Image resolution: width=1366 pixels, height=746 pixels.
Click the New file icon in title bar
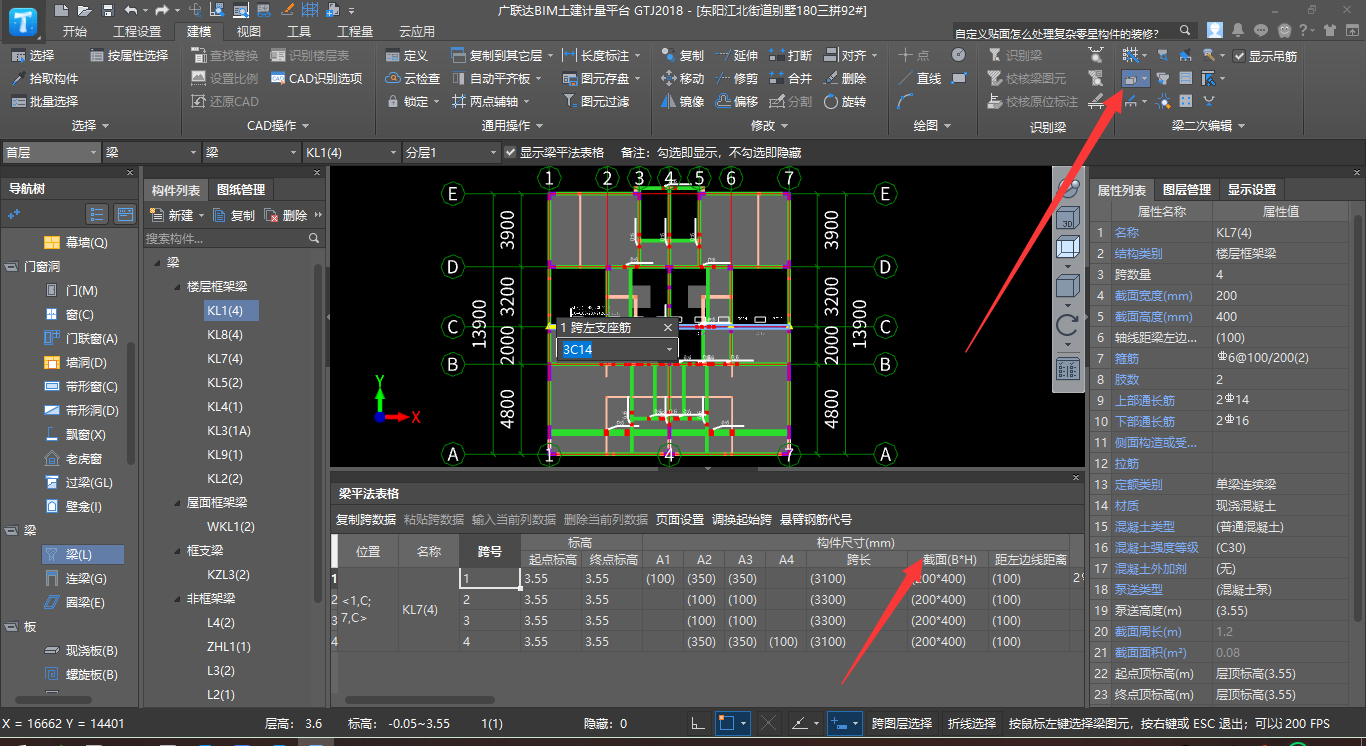pyautogui.click(x=62, y=10)
